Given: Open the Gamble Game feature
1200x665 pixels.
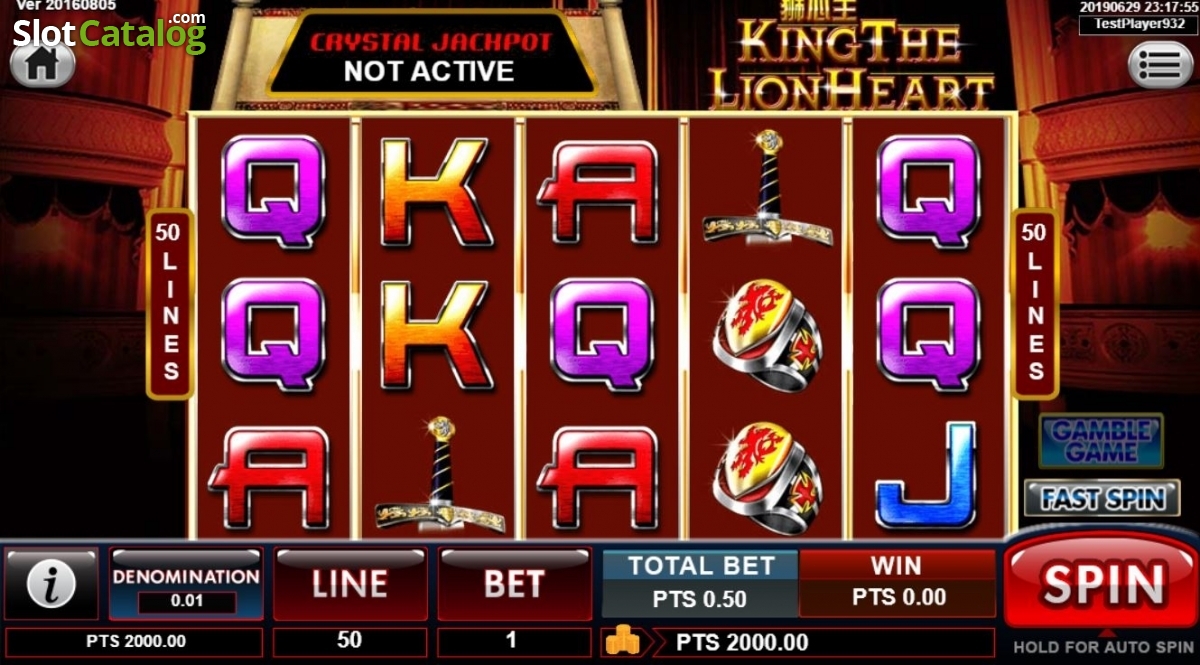Looking at the screenshot, I should [x=1101, y=441].
